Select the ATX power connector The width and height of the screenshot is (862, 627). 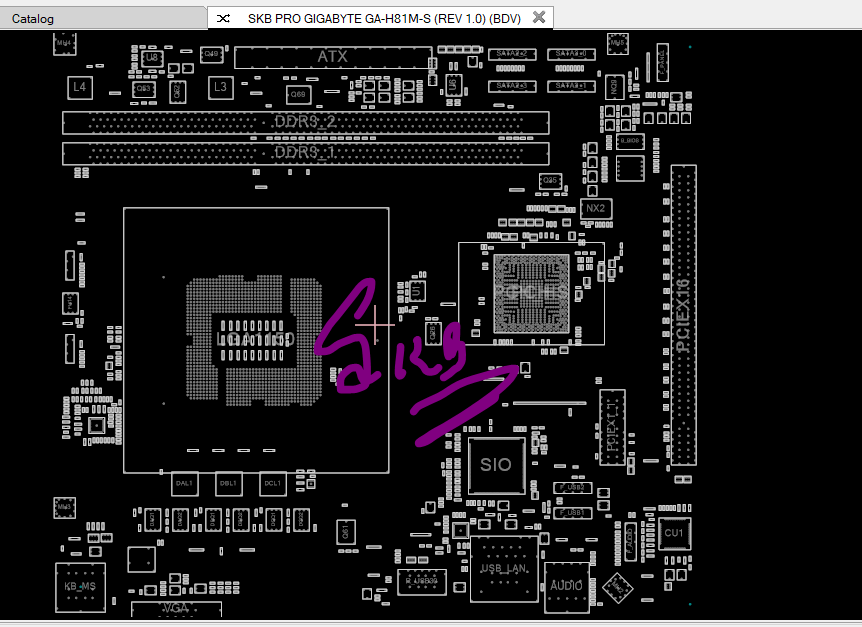333,57
